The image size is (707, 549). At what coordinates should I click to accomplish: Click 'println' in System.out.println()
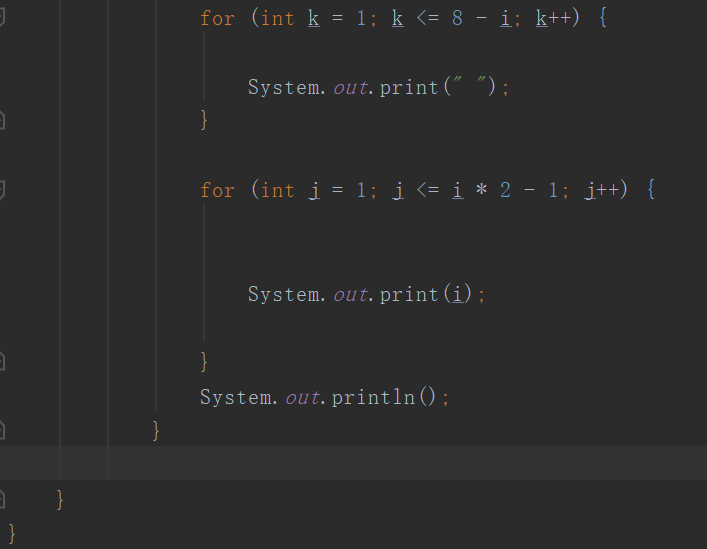pyautogui.click(x=373, y=398)
